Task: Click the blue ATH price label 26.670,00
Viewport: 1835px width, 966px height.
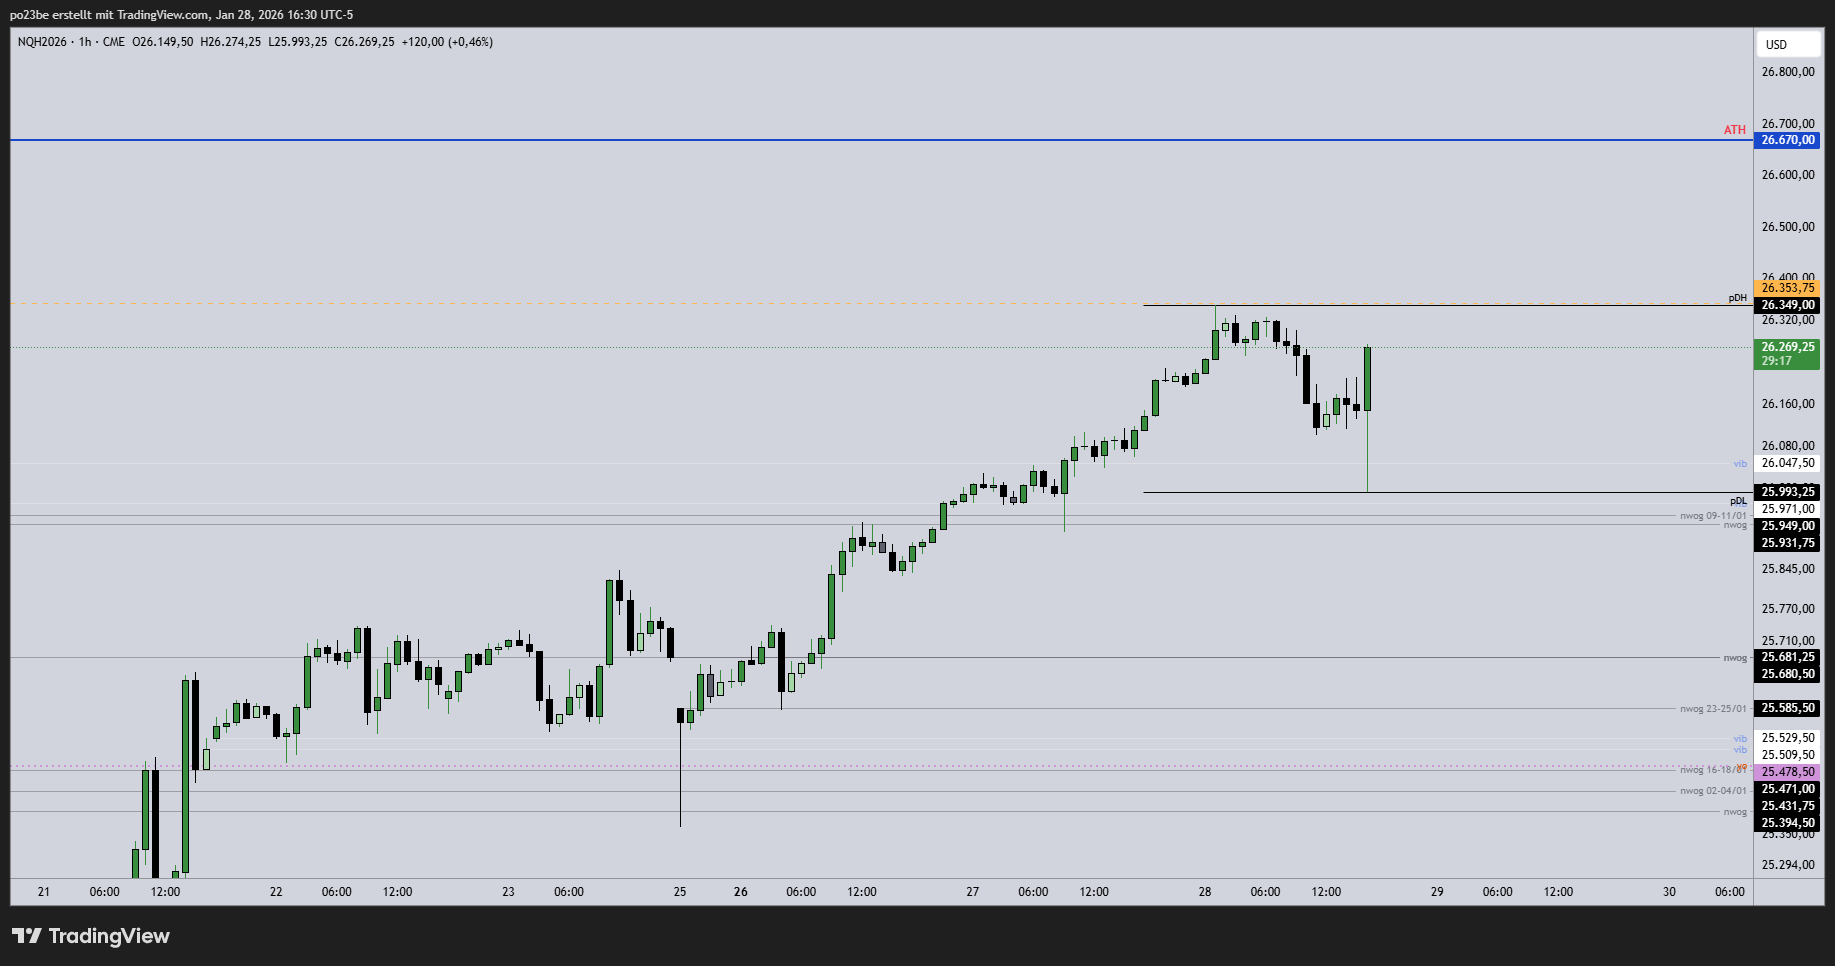Action: point(1786,141)
